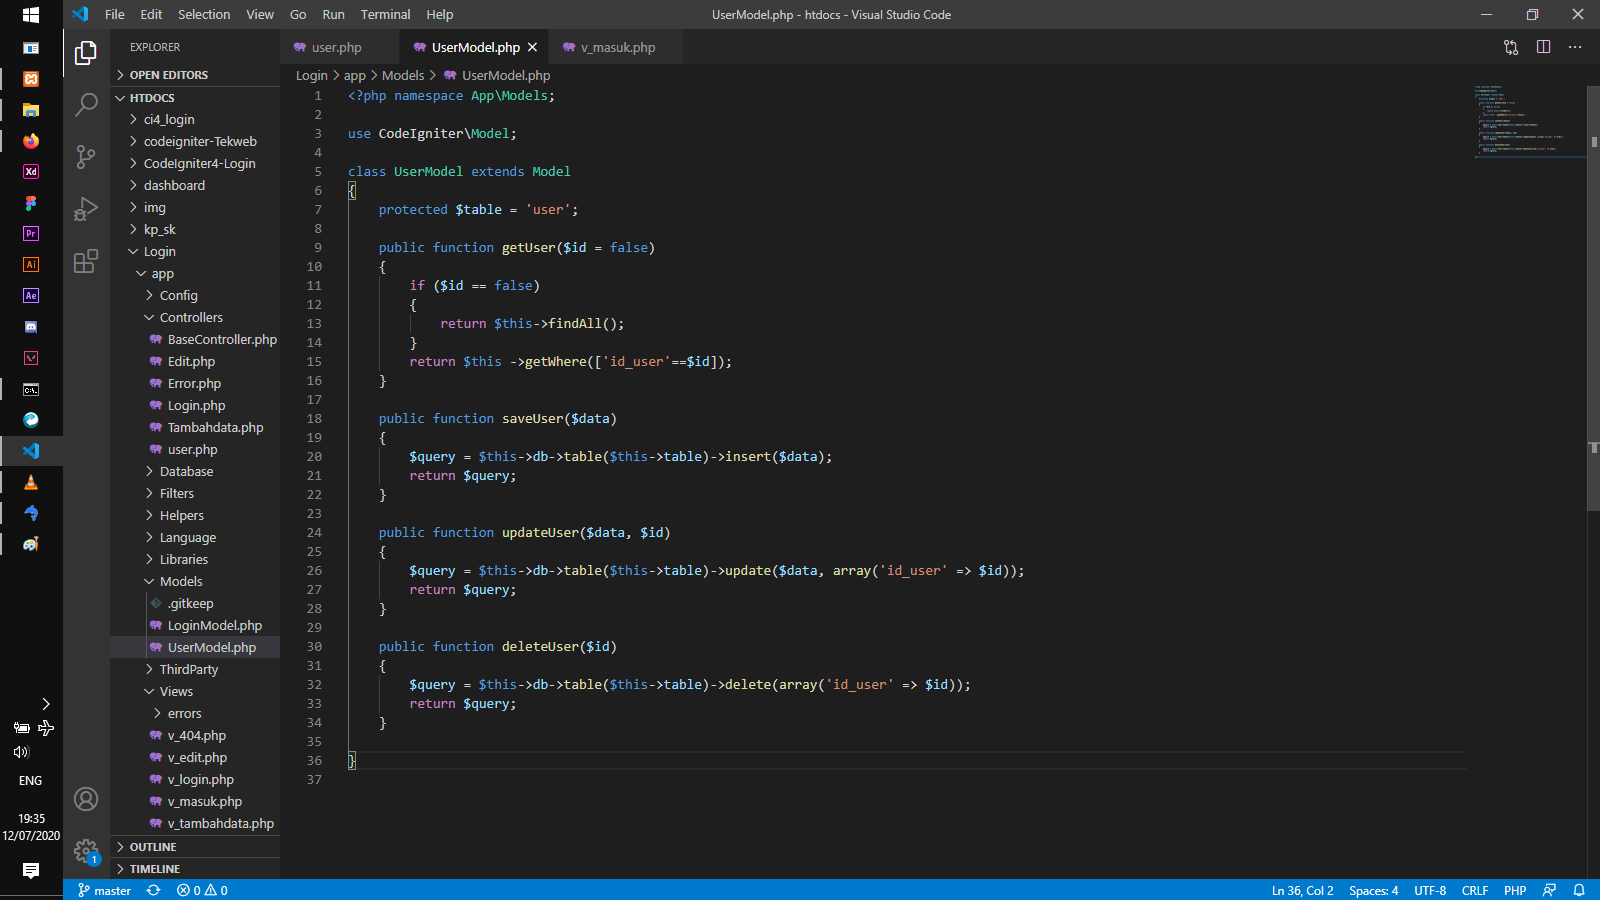The height and width of the screenshot is (900, 1600).
Task: Change line ending via CRLF
Action: [1475, 890]
